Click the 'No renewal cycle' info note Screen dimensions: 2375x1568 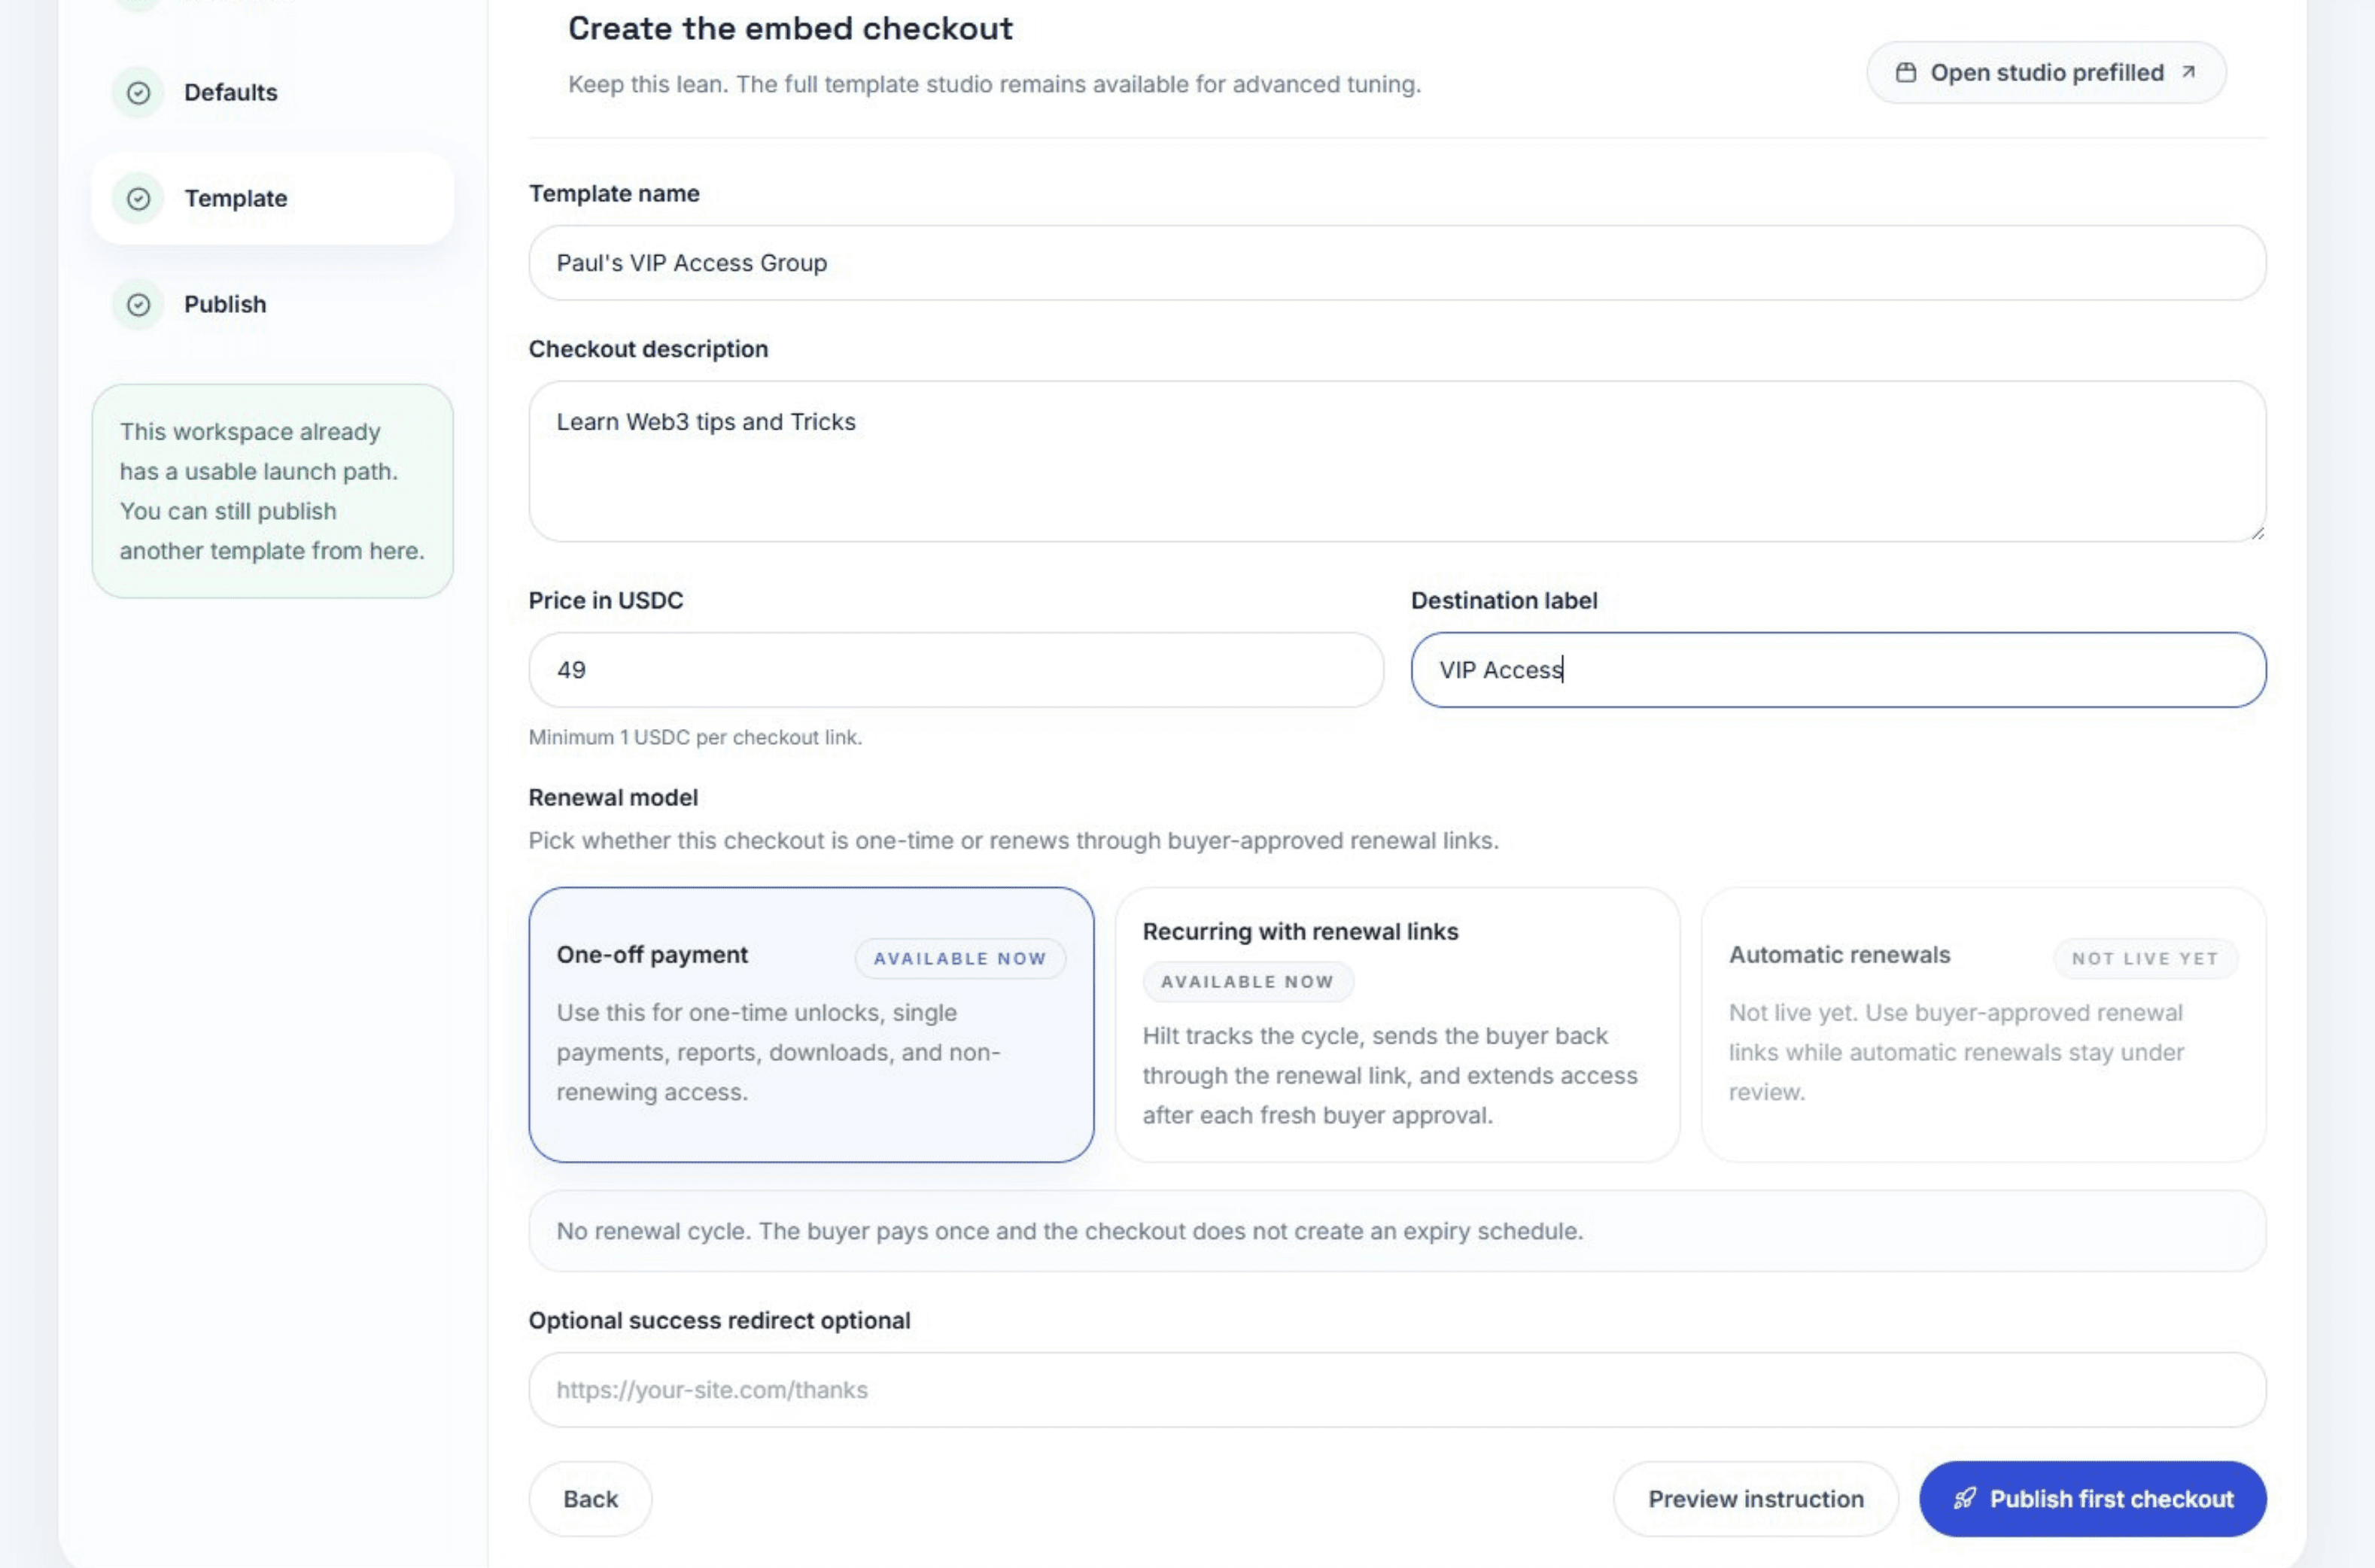[1397, 1231]
